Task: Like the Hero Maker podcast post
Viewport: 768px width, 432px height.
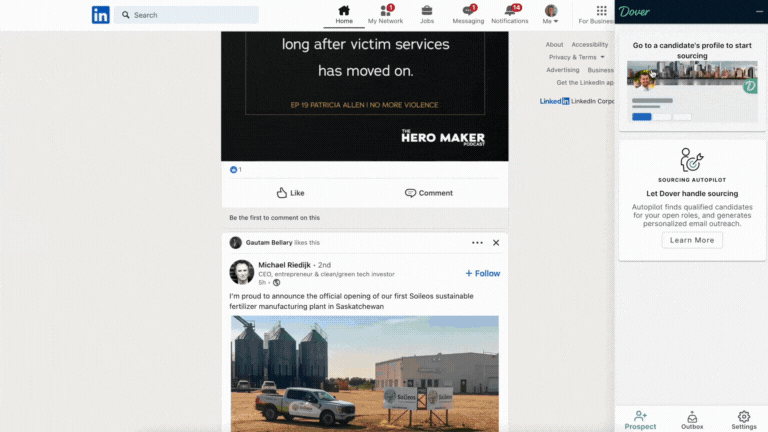Action: coord(290,193)
